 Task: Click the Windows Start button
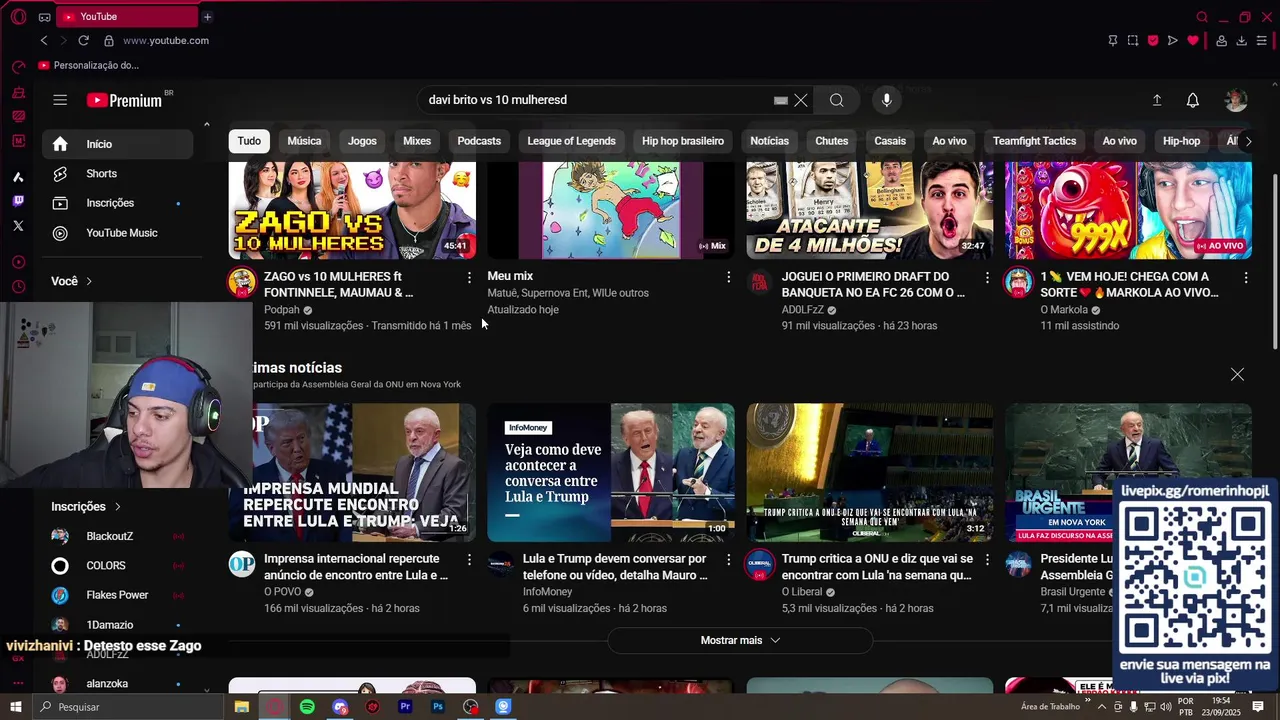16,707
